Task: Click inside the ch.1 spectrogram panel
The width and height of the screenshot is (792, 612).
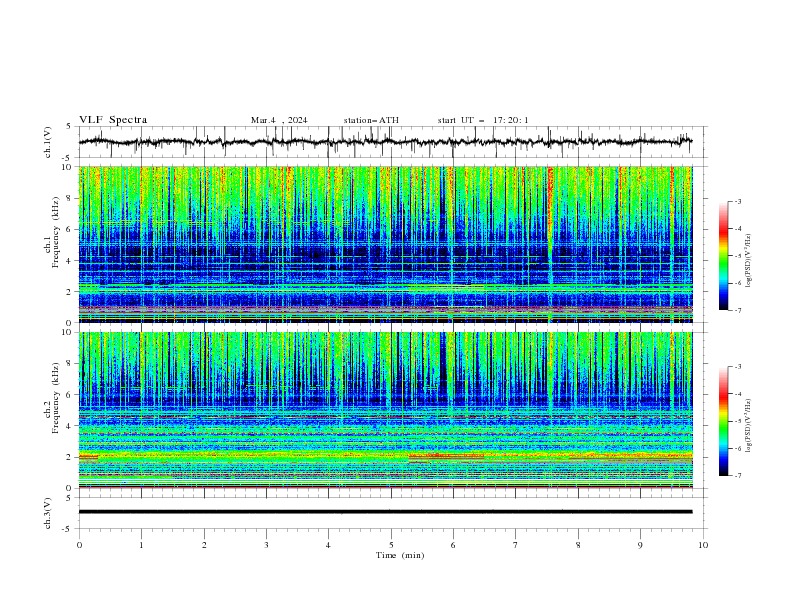Action: (x=385, y=244)
